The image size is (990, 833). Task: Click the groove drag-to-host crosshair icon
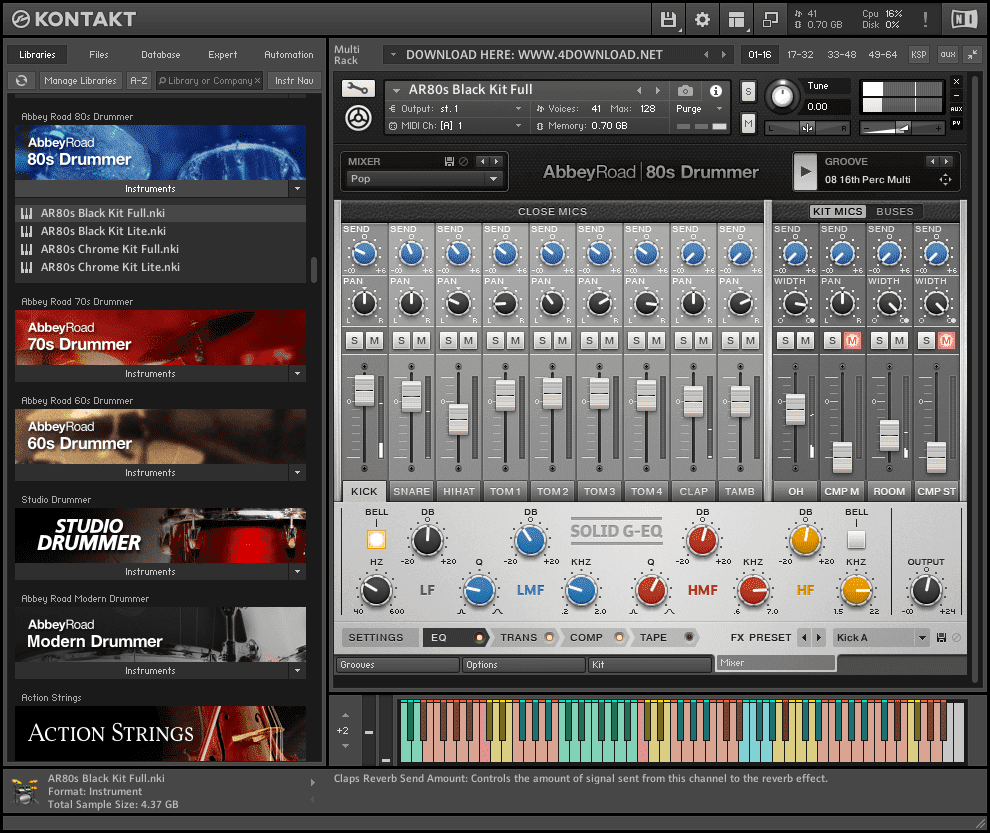coord(944,180)
